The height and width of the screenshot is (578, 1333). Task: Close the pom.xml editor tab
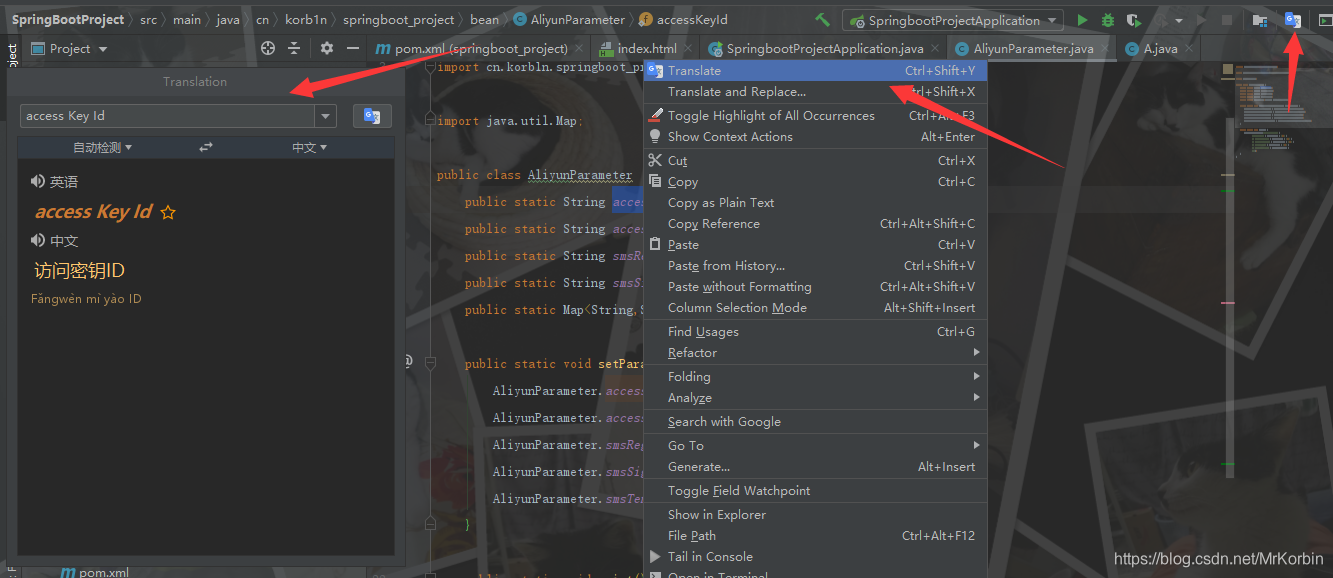click(x=581, y=48)
